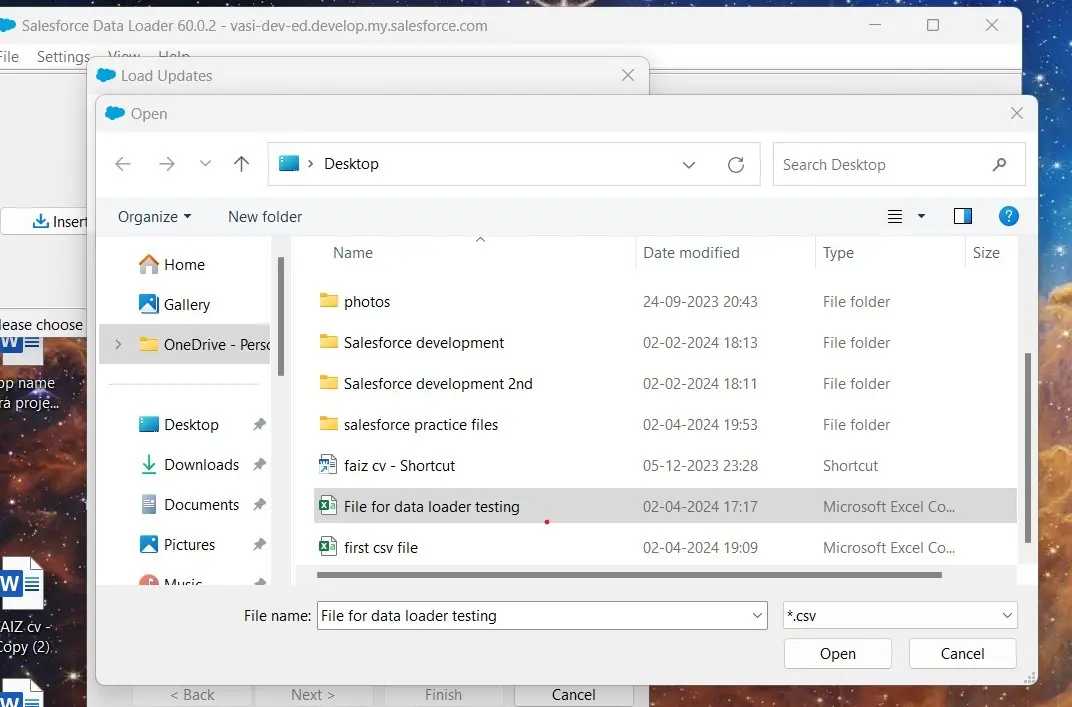Open the Organize menu
Image resolution: width=1072 pixels, height=707 pixels.
pos(154,217)
